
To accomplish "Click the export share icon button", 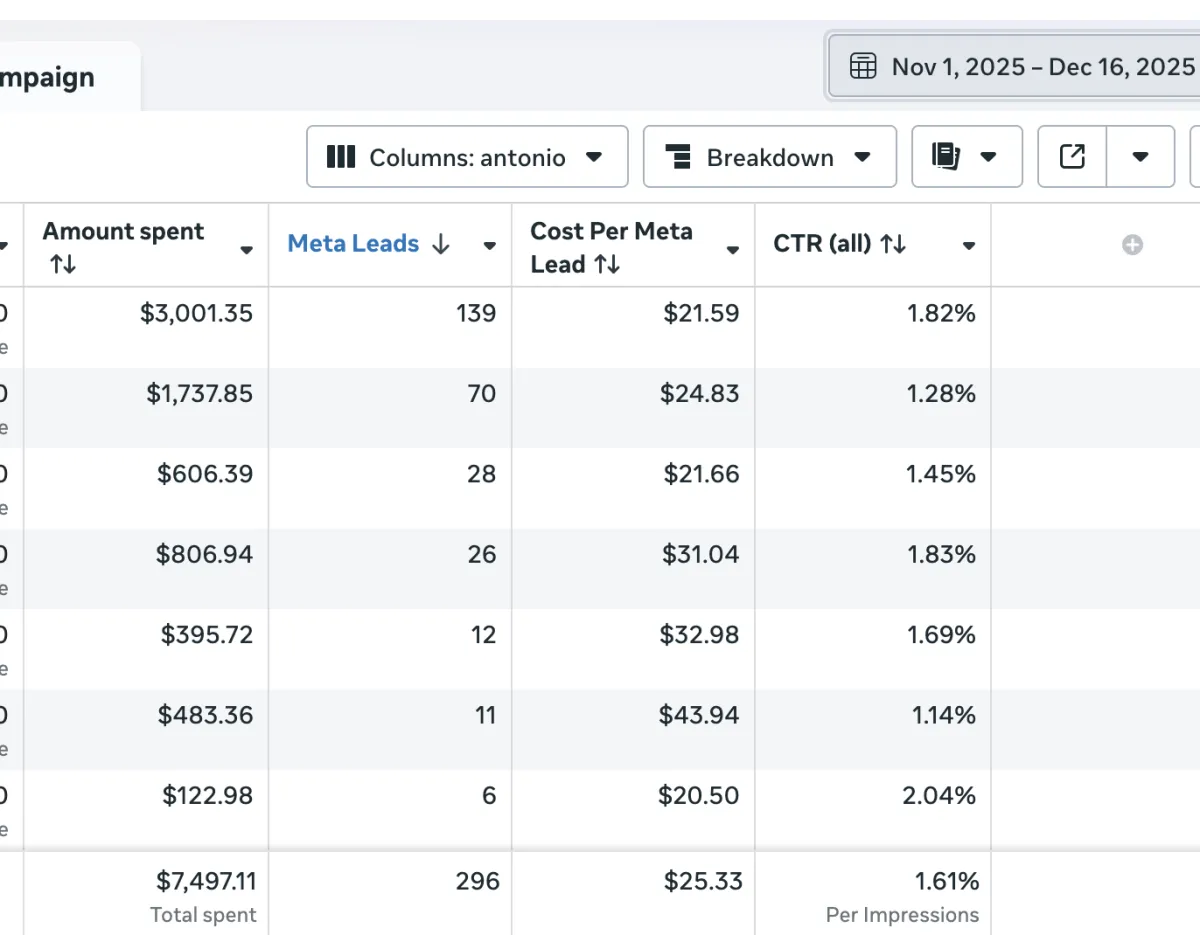I will 1072,157.
